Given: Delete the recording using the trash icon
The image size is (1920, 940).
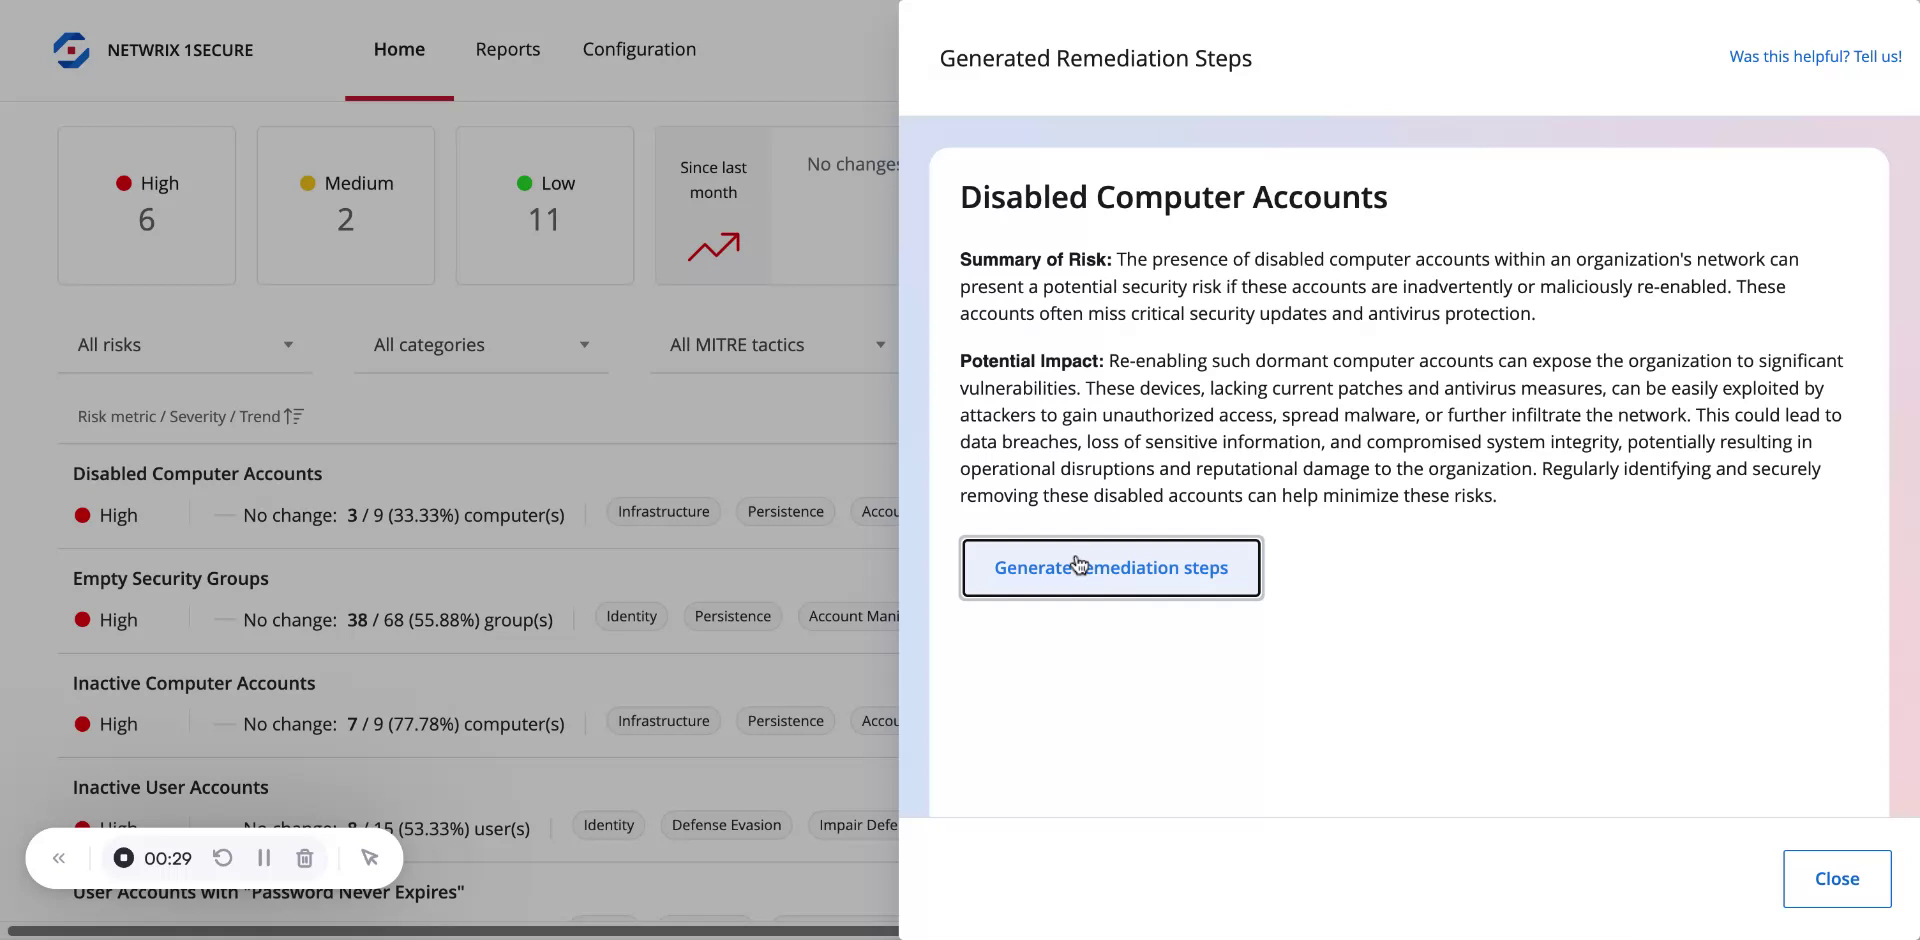Looking at the screenshot, I should click(x=304, y=858).
